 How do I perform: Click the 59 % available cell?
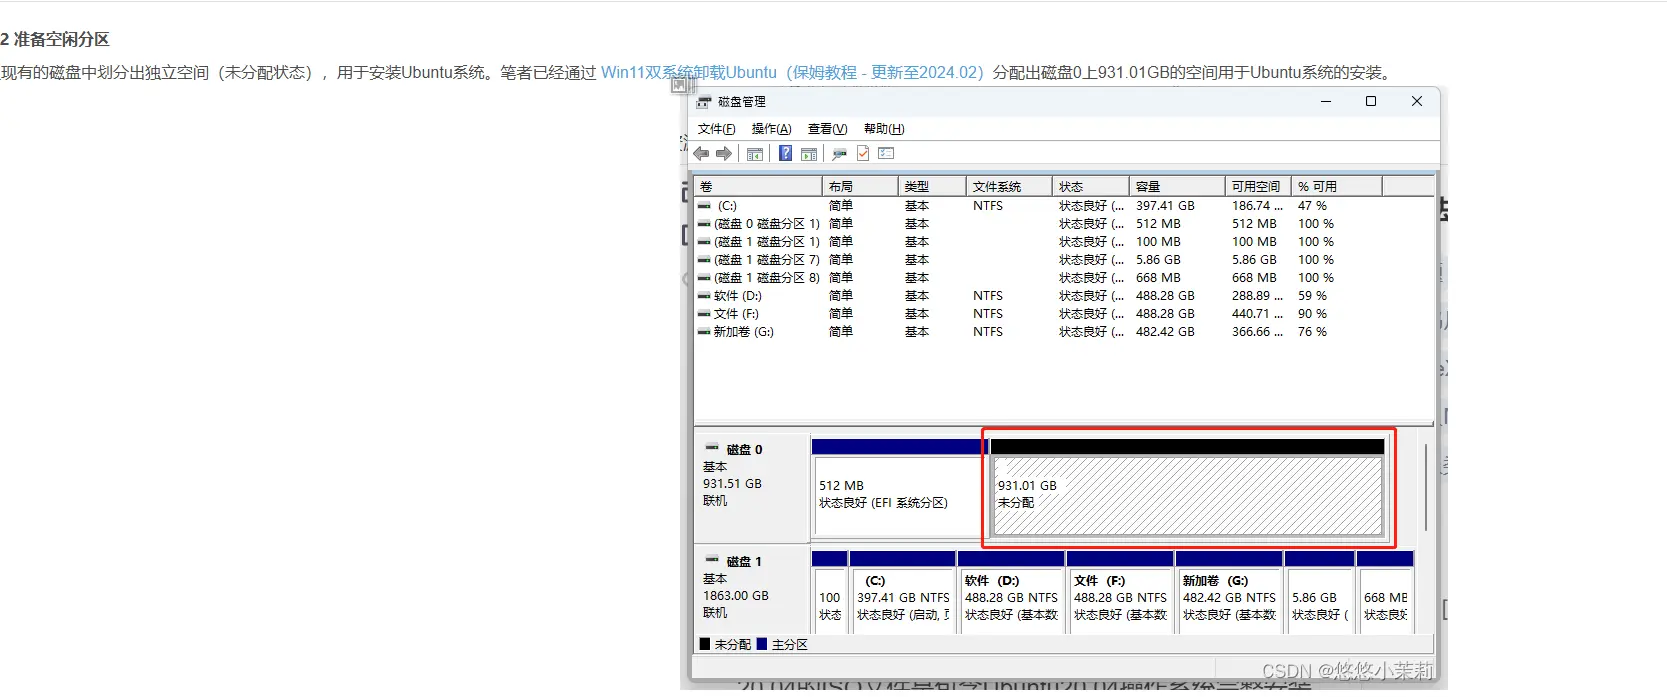coord(1312,296)
